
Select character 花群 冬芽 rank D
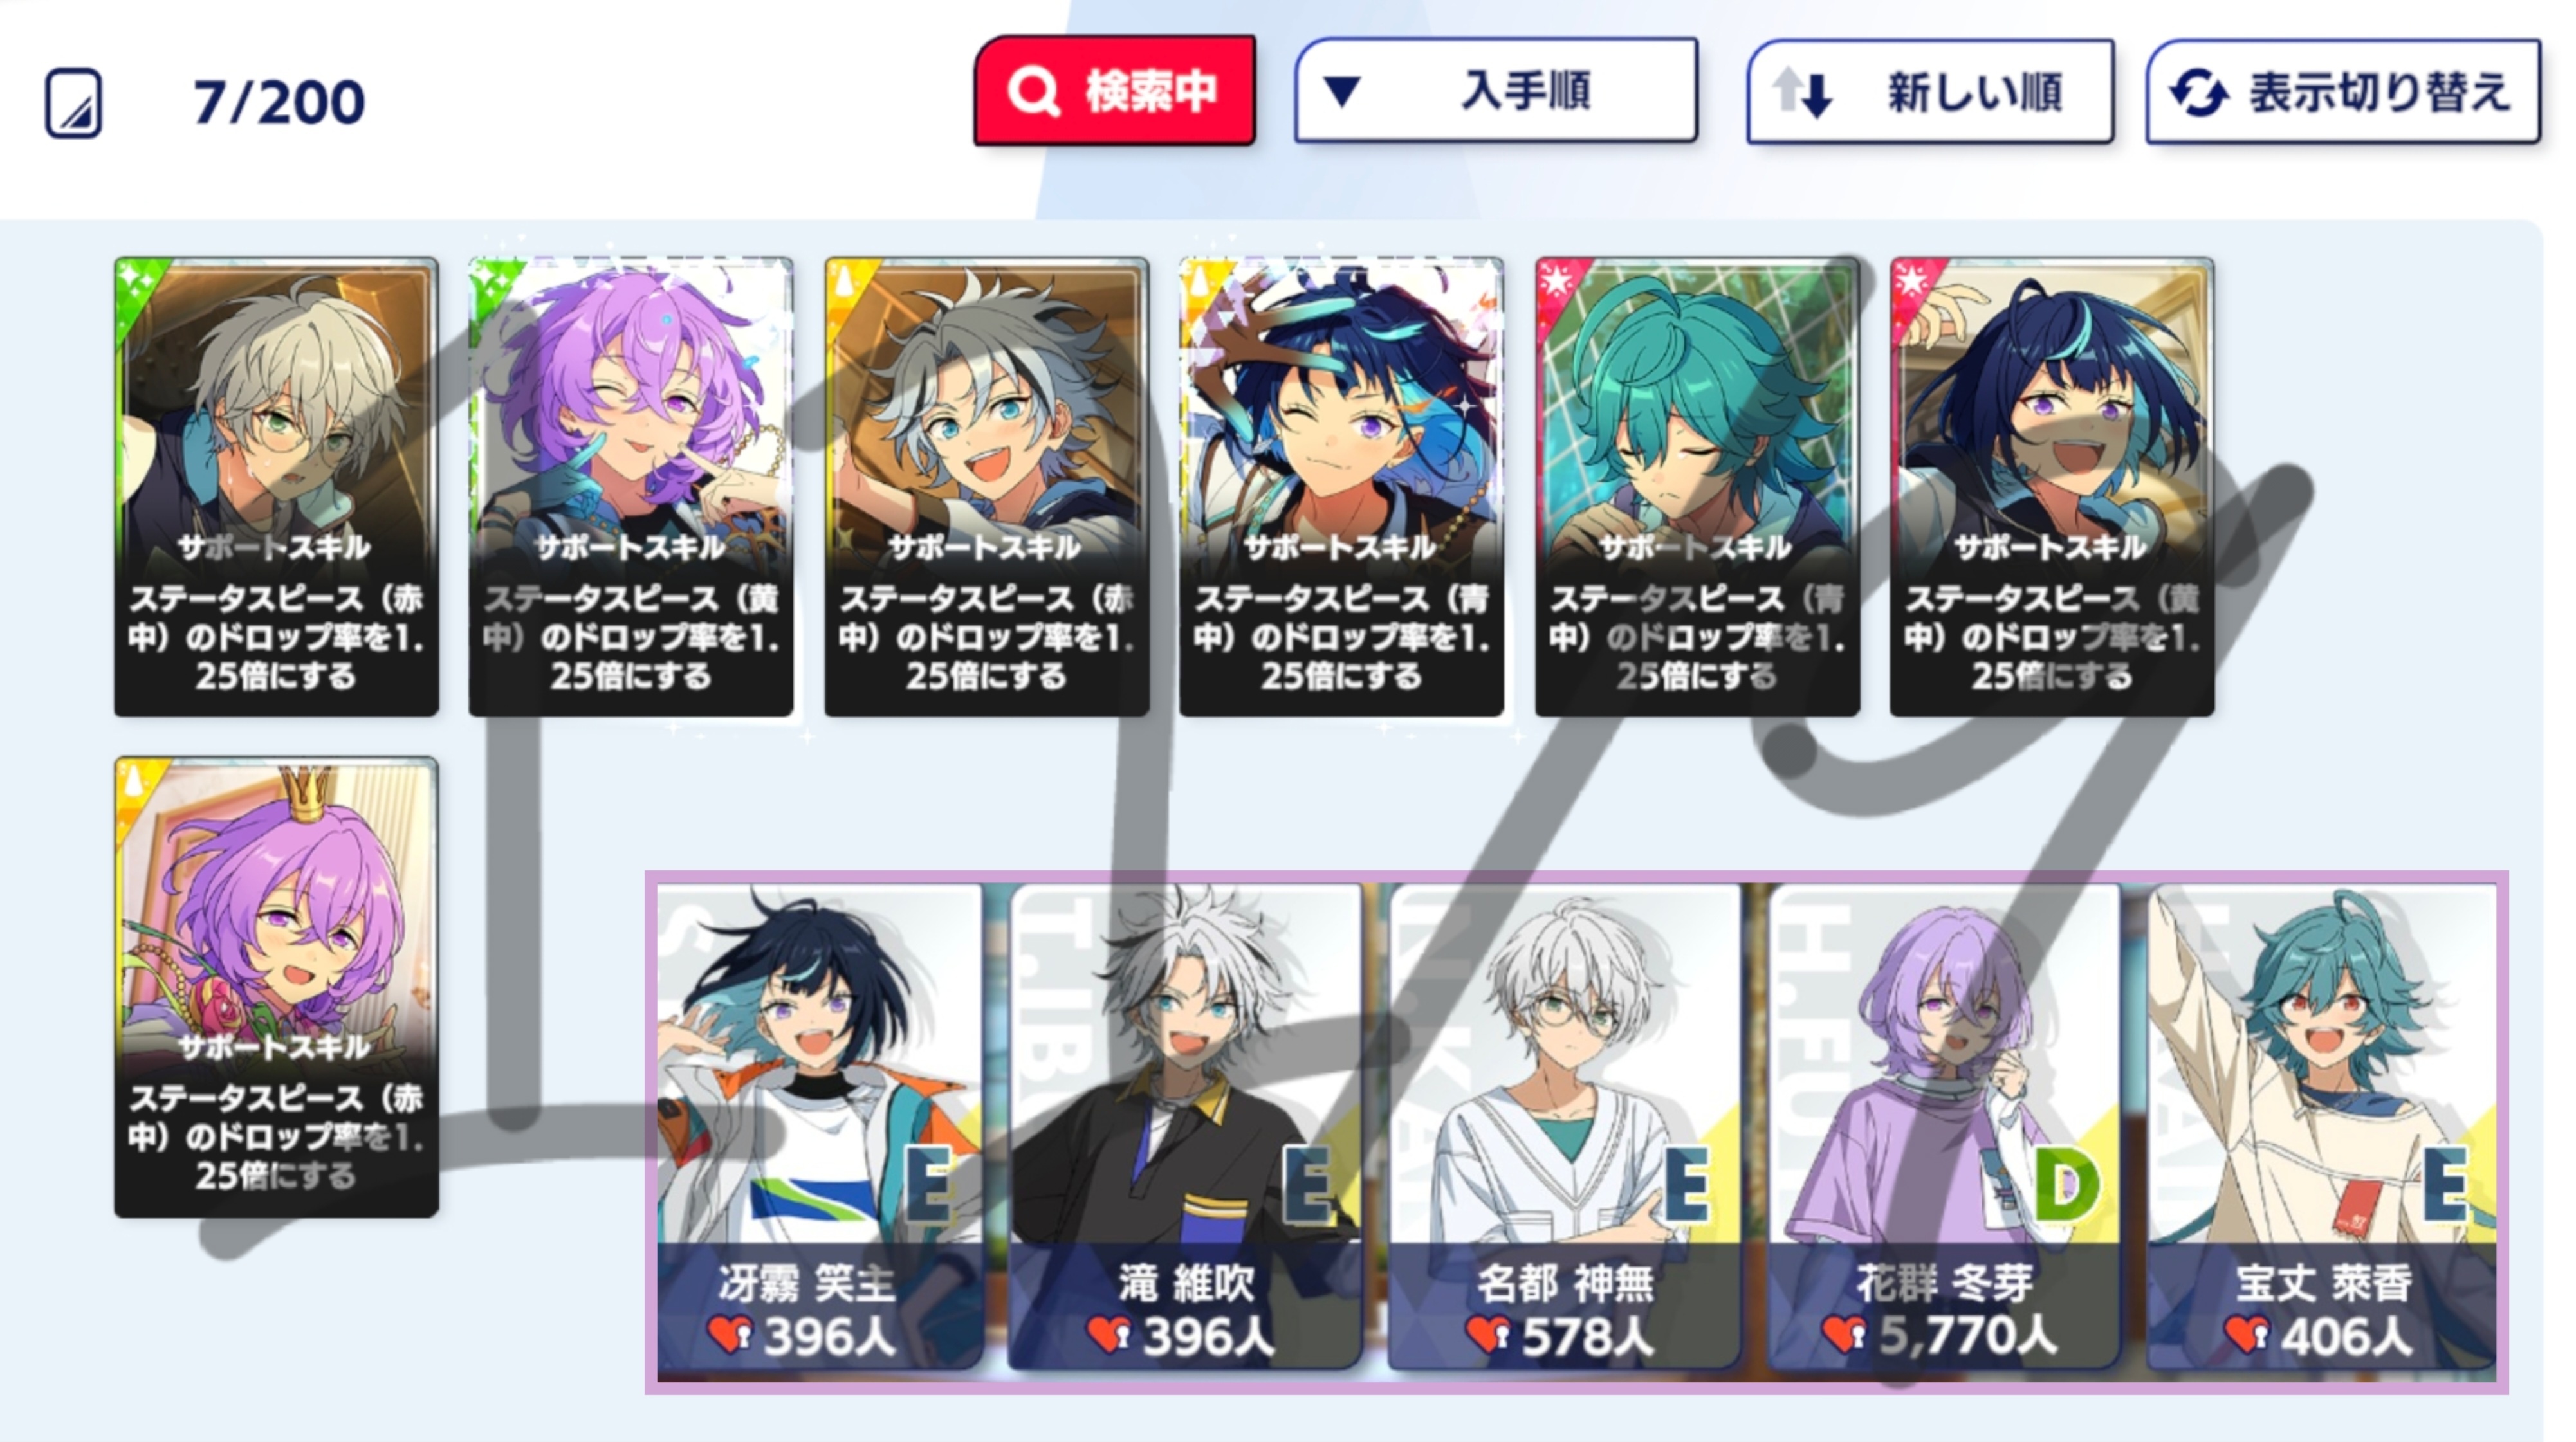(x=1943, y=1126)
